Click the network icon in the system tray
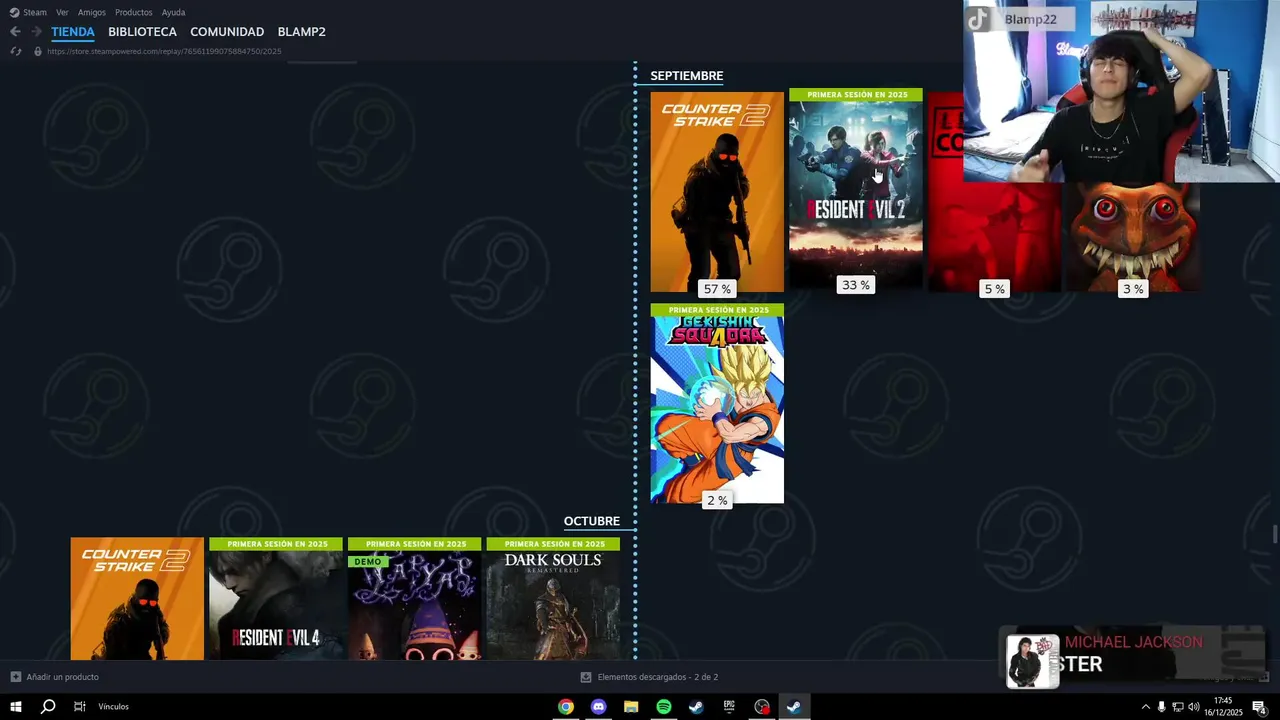The image size is (1280, 720). [x=1177, y=707]
